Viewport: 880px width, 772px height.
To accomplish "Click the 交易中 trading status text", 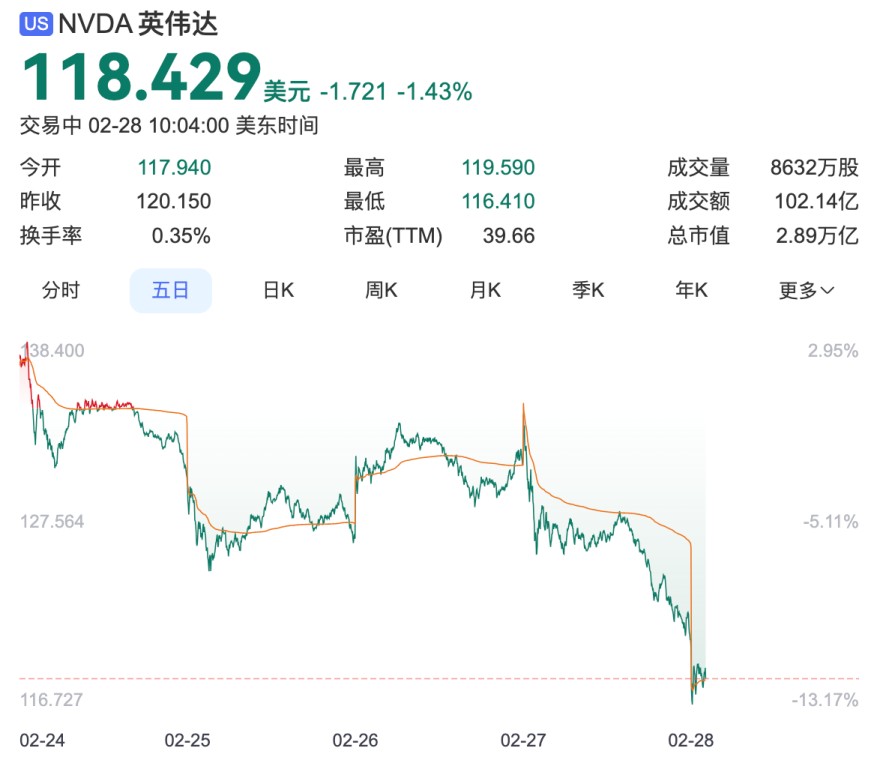I will click(45, 128).
